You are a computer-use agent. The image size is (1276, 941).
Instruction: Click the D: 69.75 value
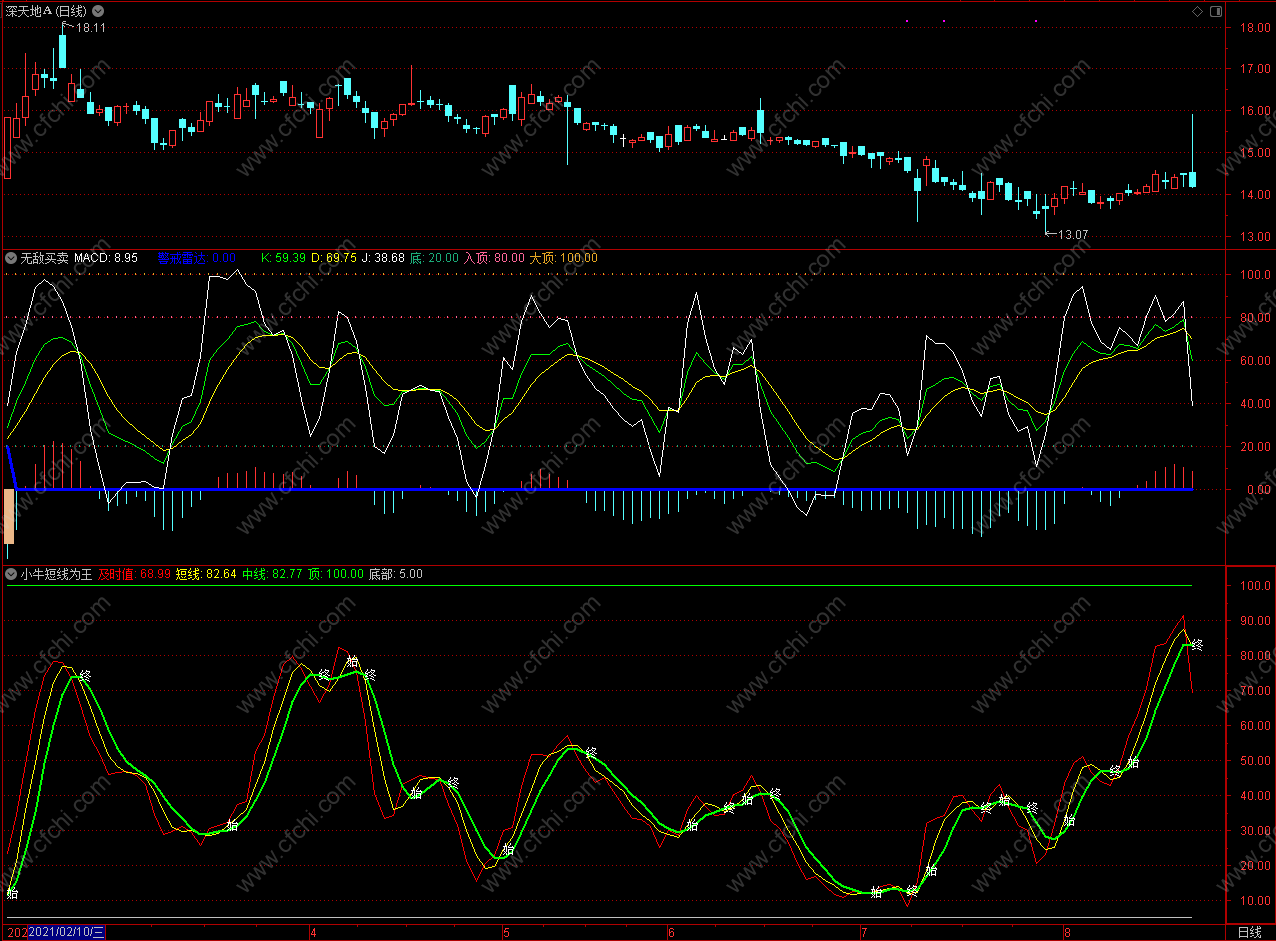click(x=333, y=258)
